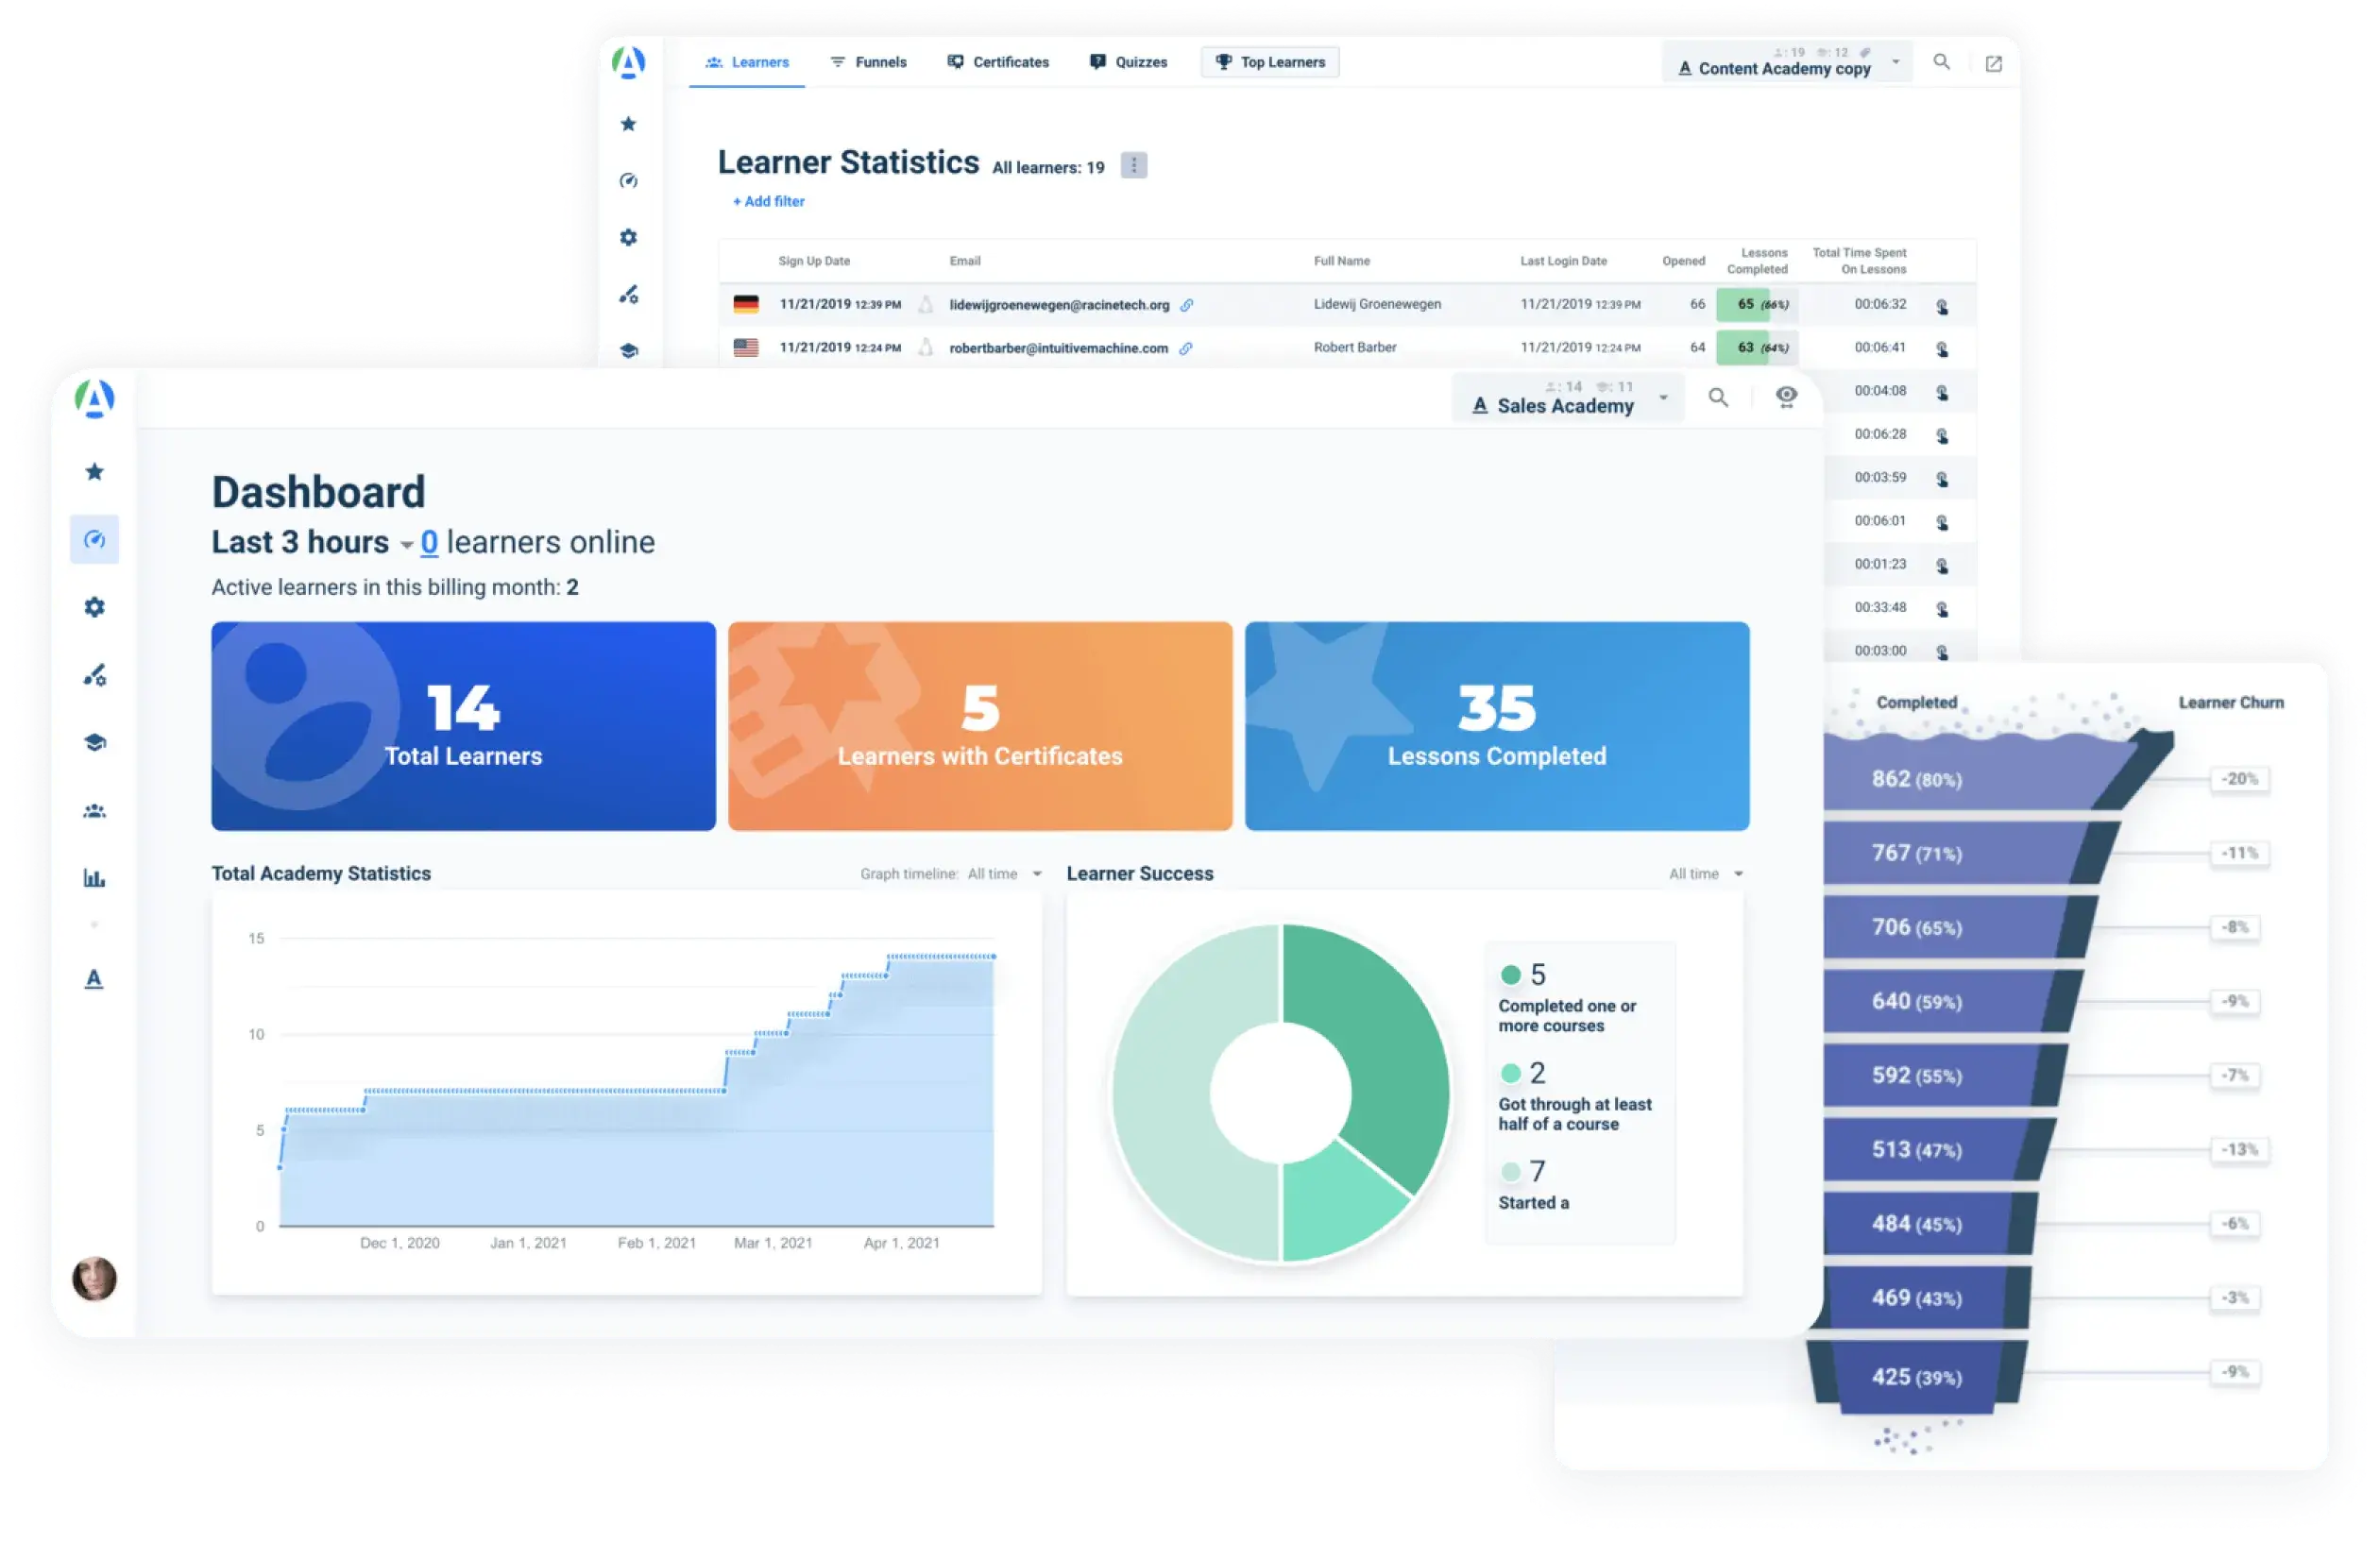Click the + Add filter link

point(768,201)
